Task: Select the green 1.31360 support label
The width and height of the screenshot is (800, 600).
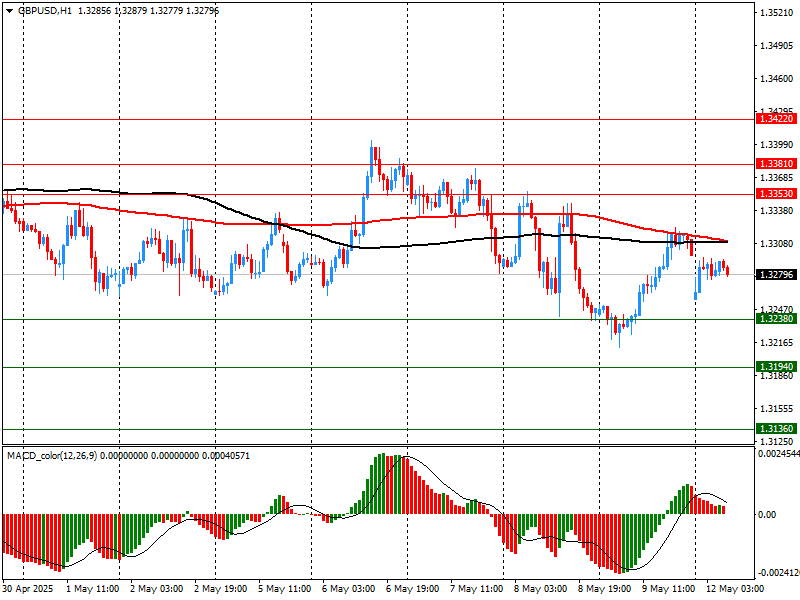Action: tap(776, 428)
